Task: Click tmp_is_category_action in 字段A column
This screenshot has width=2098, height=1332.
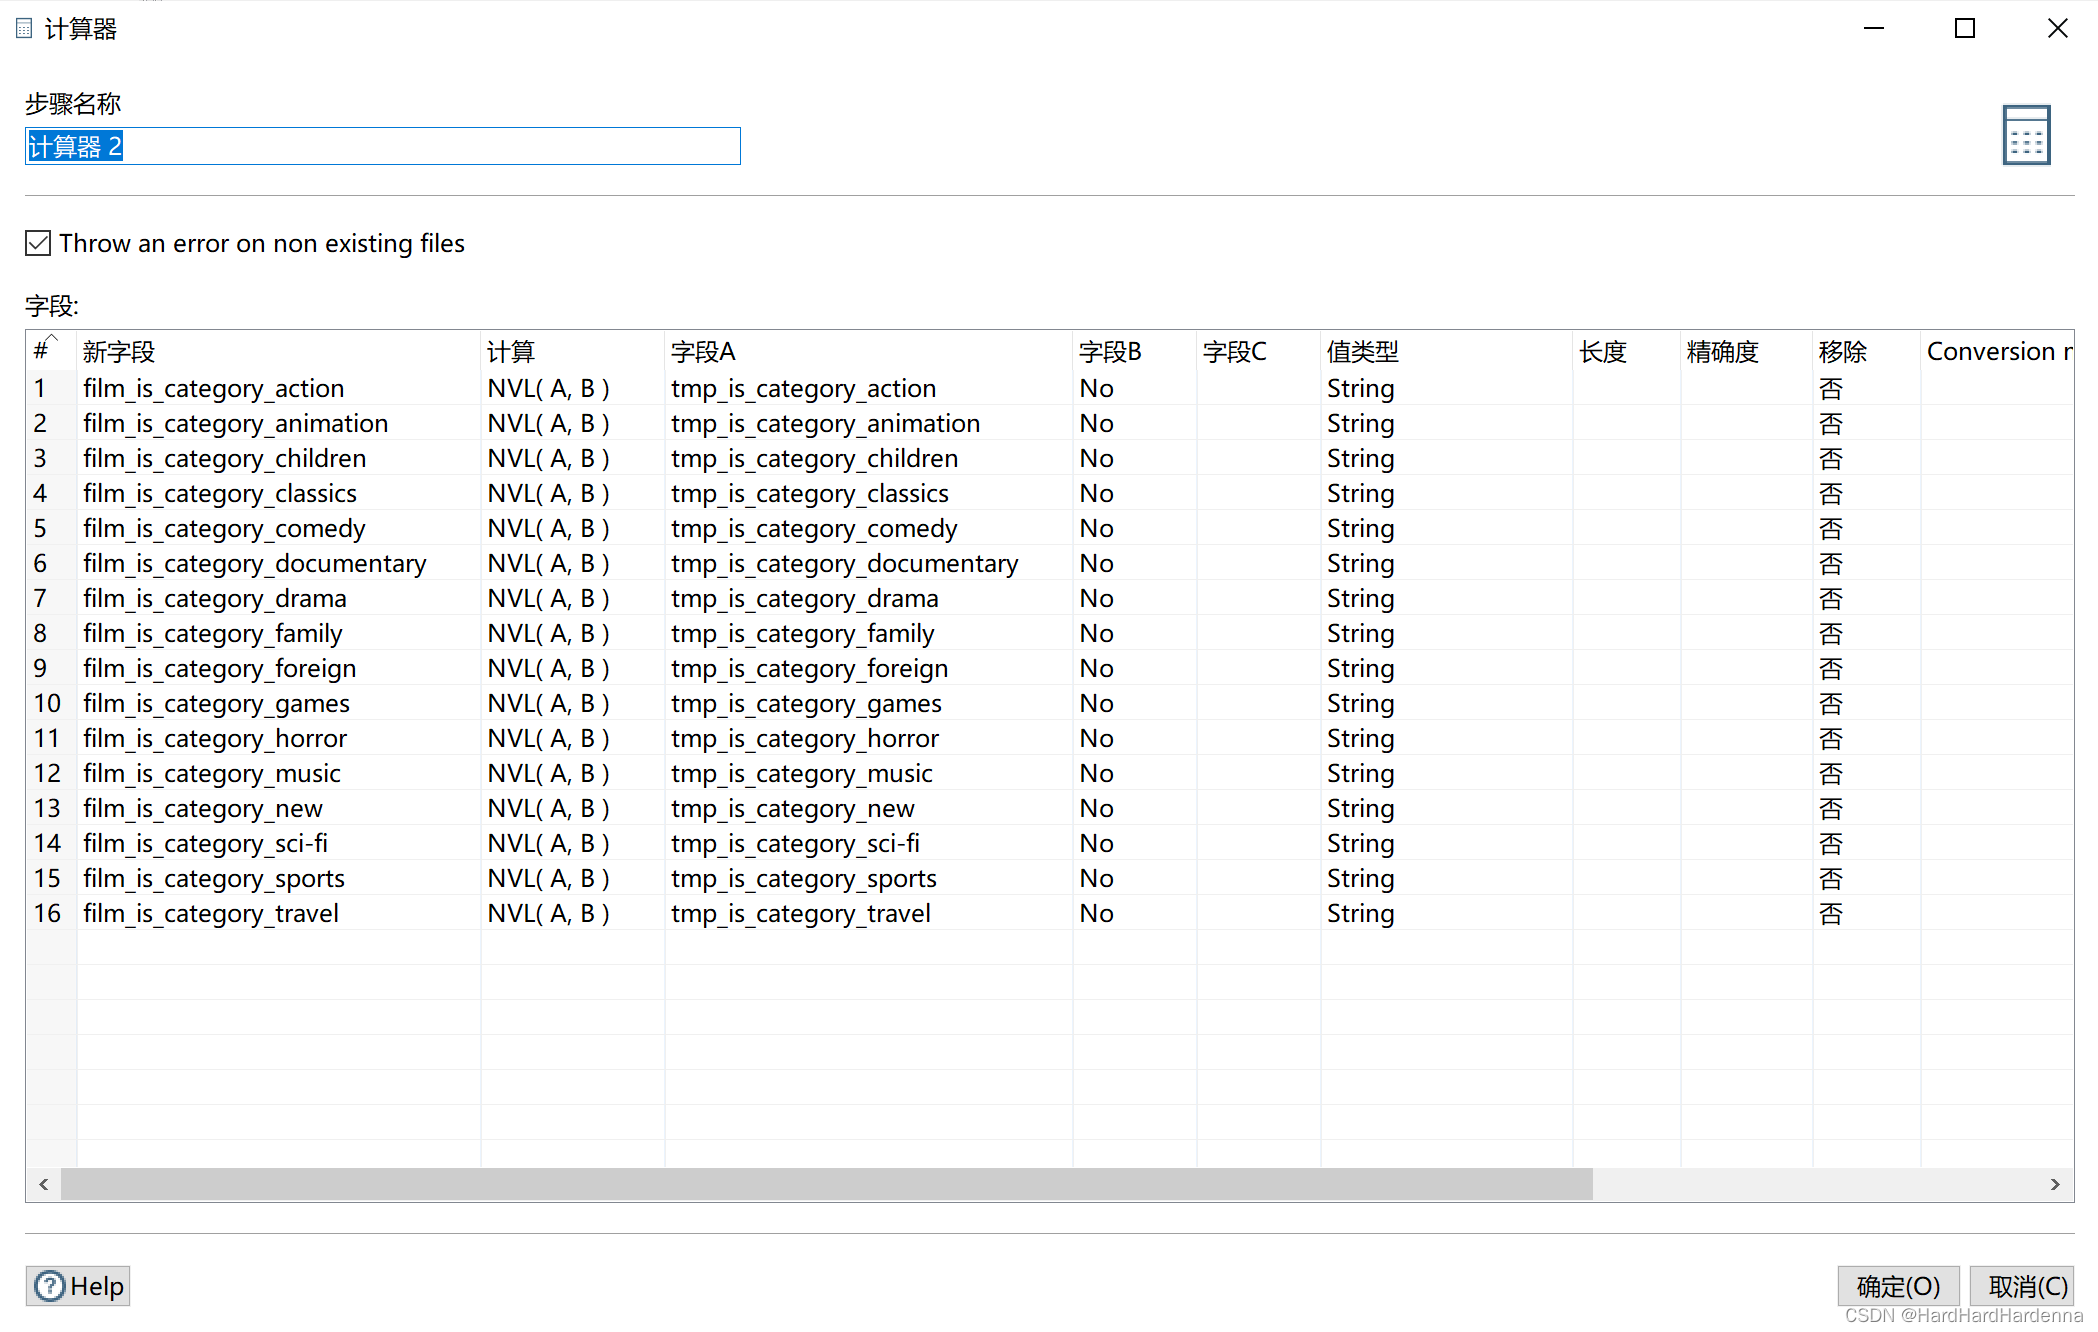Action: click(869, 388)
